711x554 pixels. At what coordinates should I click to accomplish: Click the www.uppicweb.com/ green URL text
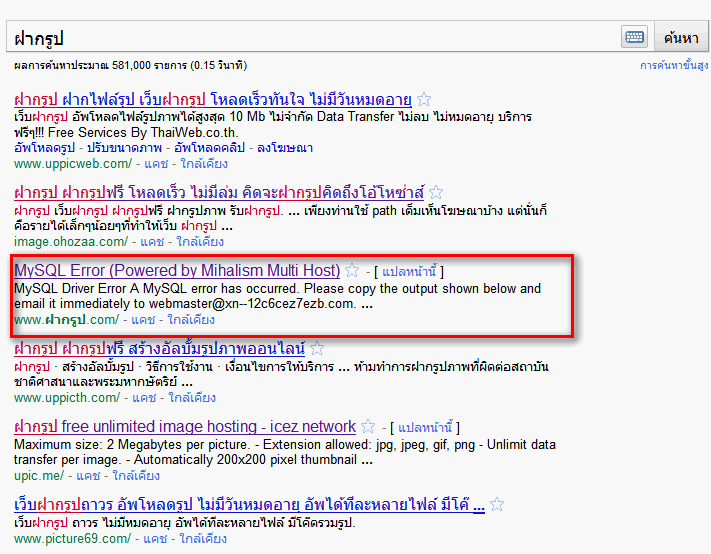click(73, 164)
